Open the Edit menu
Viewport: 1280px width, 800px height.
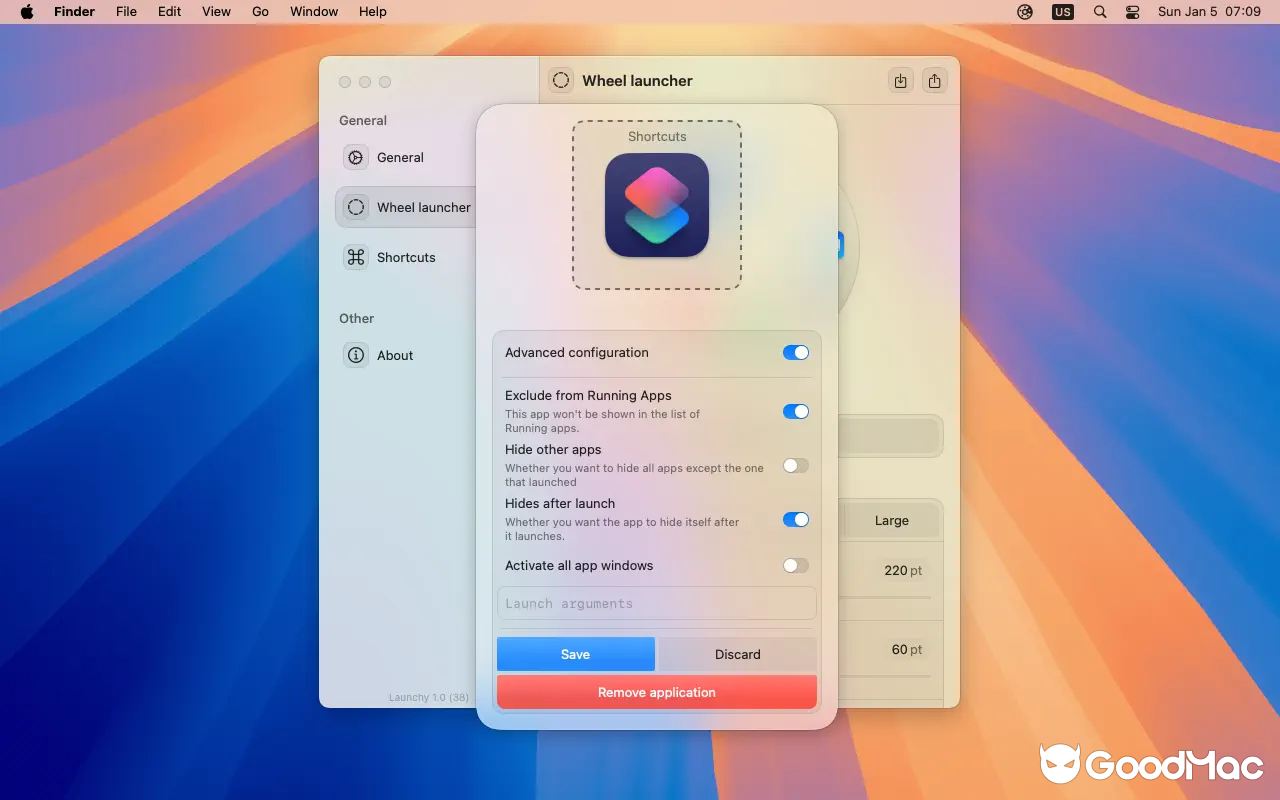170,12
